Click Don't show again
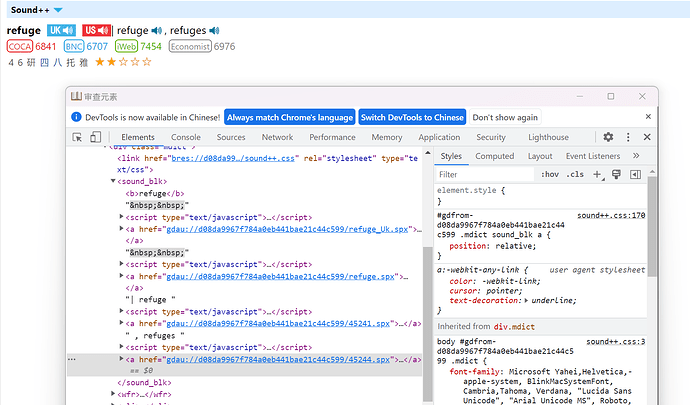The height and width of the screenshot is (405, 690). (x=505, y=117)
